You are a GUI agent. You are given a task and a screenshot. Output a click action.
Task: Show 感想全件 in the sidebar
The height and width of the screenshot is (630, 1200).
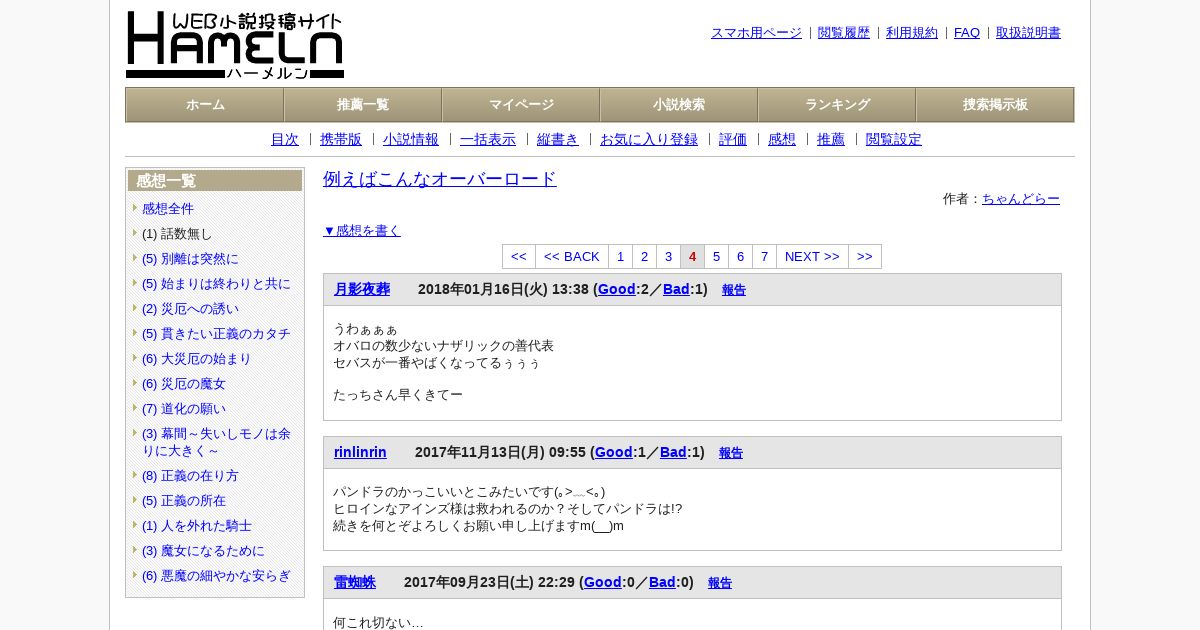168,209
